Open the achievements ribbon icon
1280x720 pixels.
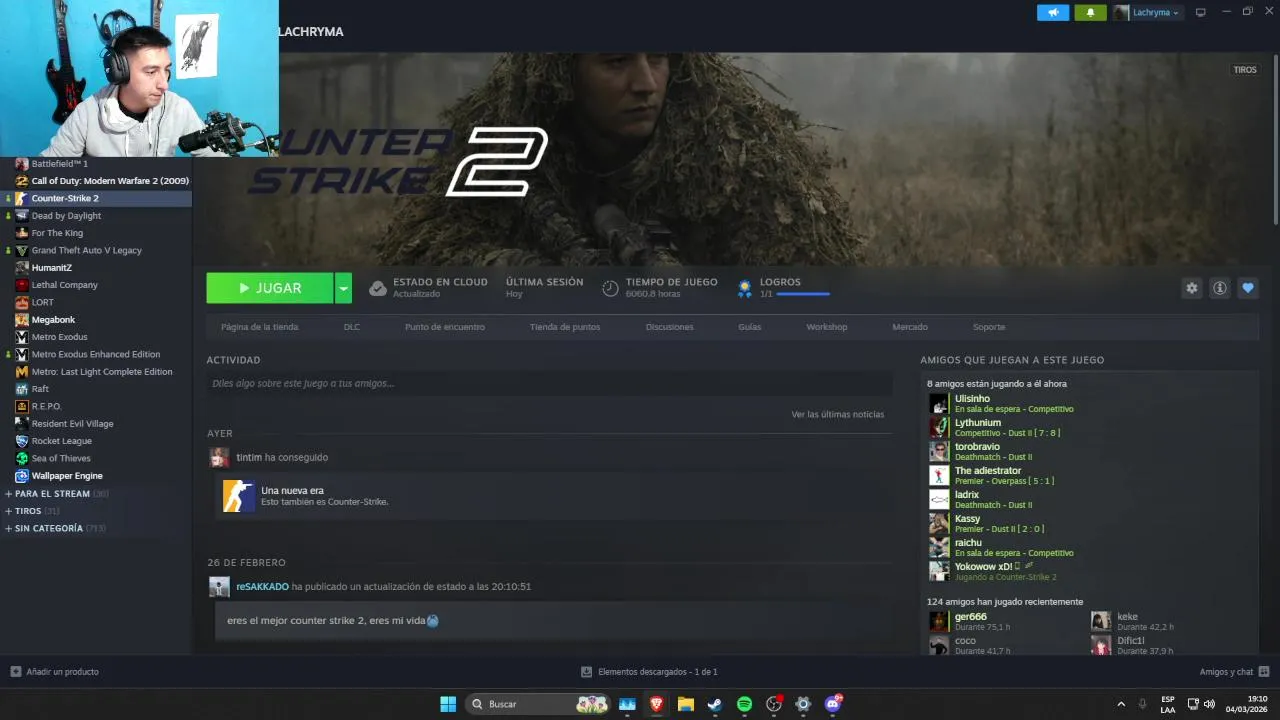745,288
